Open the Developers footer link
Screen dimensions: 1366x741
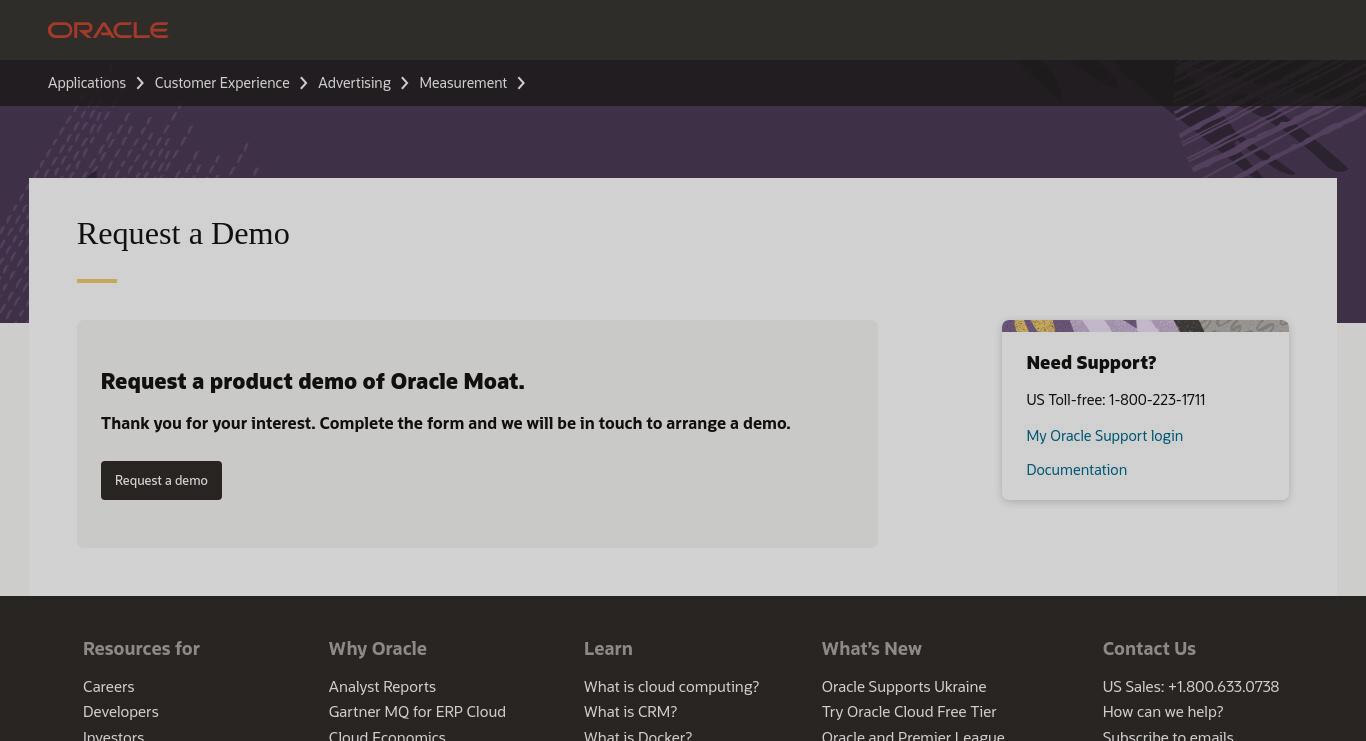pos(120,712)
